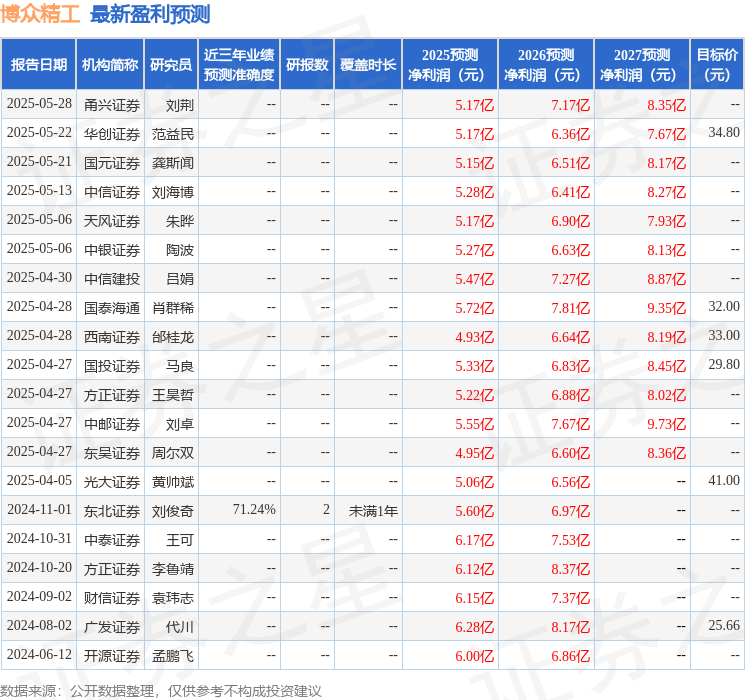This screenshot has width=745, height=700.
Task: Select the 71.24% accuracy value
Action: pos(254,509)
